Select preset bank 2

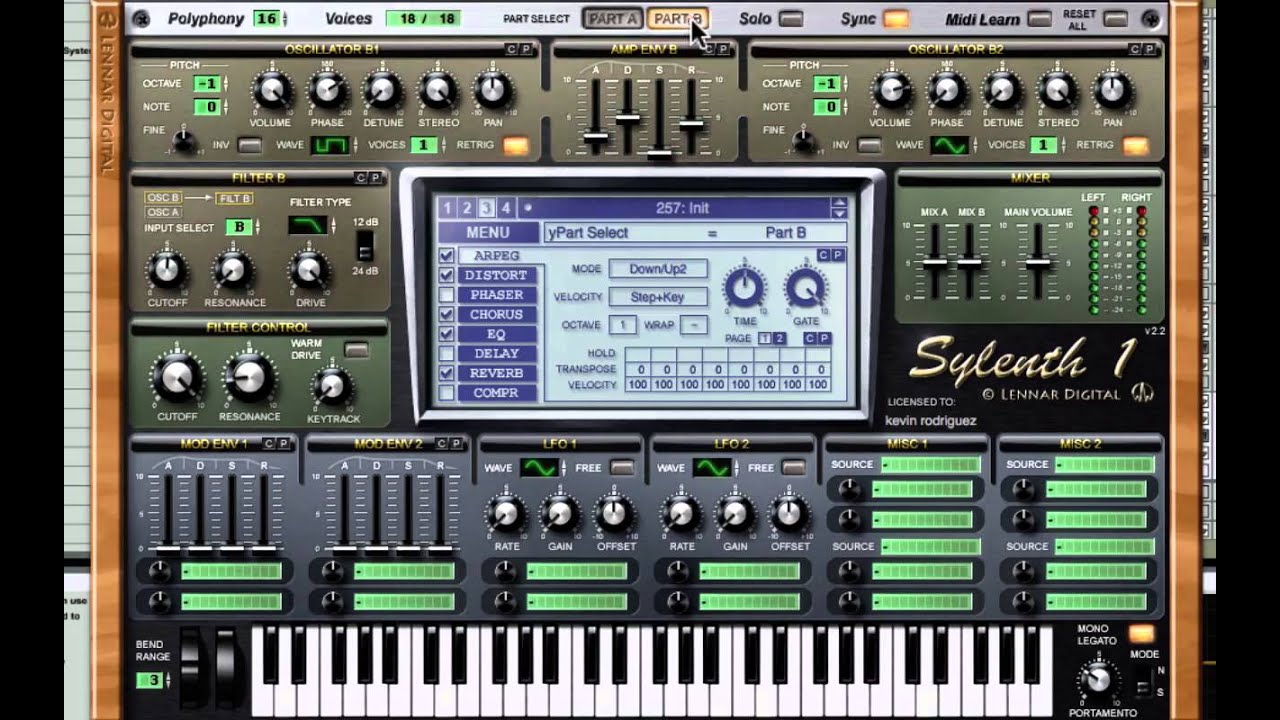466,208
